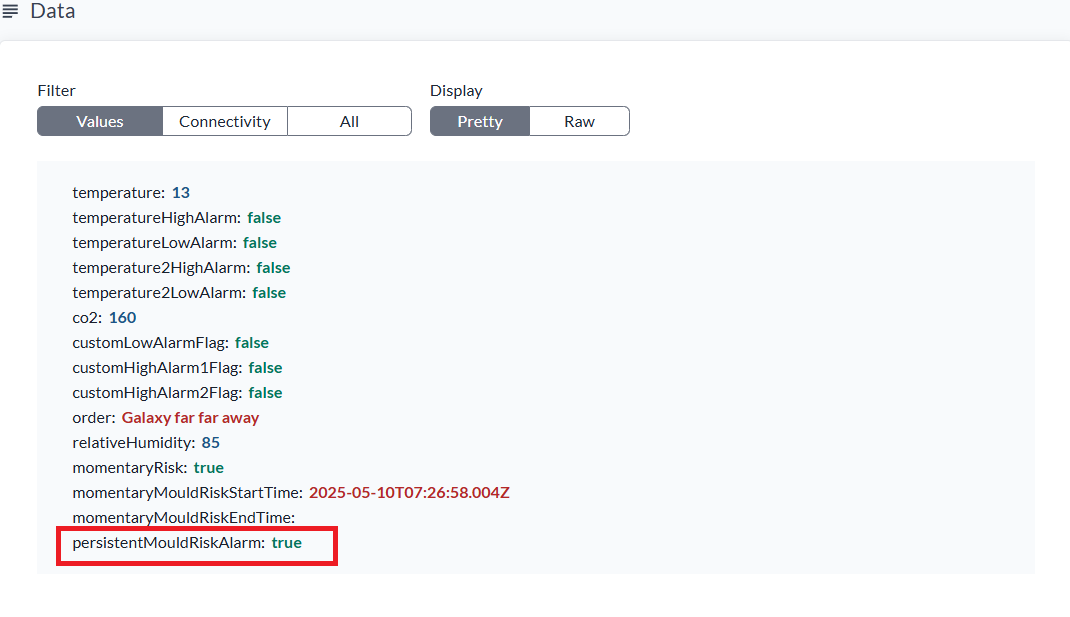
Task: Click the momentaryMouldRiskStartTime timestamp value
Action: (x=409, y=492)
